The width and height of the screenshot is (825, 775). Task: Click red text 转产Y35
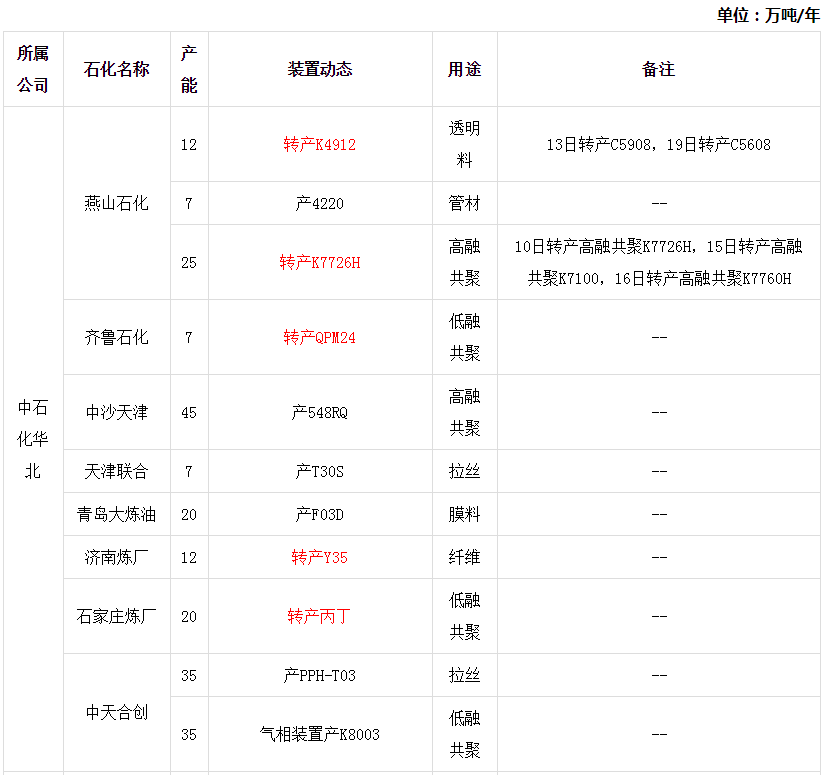tap(320, 557)
